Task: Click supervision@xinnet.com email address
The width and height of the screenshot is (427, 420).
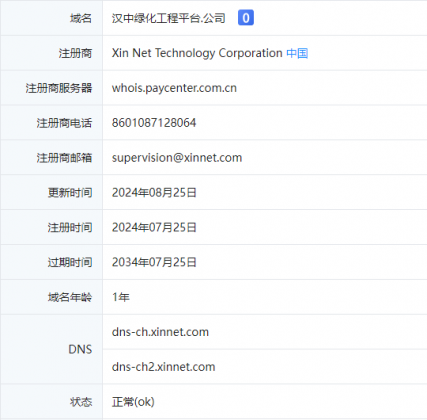Action: [177, 158]
